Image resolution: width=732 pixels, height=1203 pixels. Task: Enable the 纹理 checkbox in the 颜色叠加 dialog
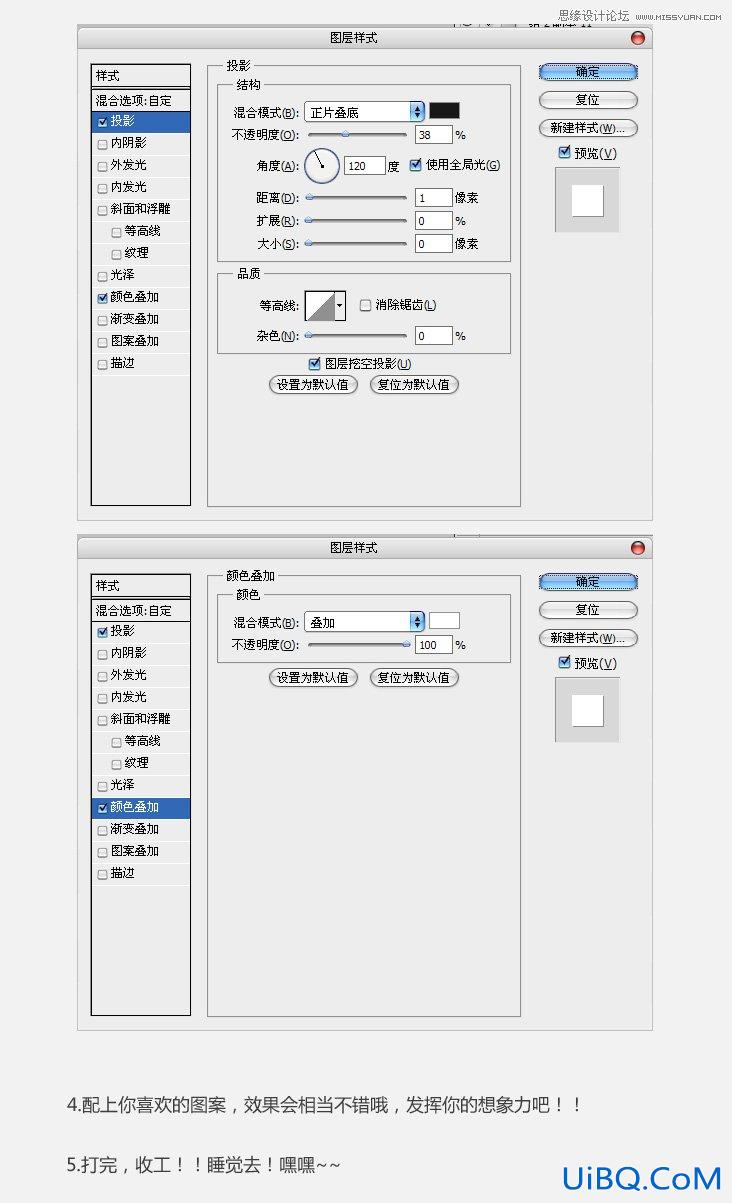(x=117, y=764)
